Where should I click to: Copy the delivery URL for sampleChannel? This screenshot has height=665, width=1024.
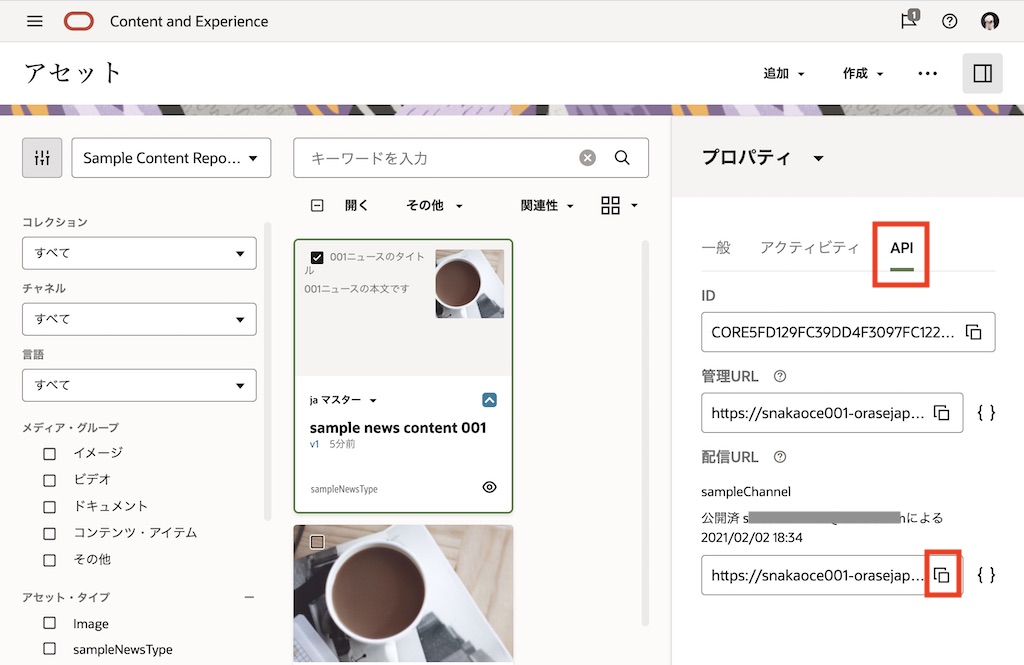coord(941,575)
